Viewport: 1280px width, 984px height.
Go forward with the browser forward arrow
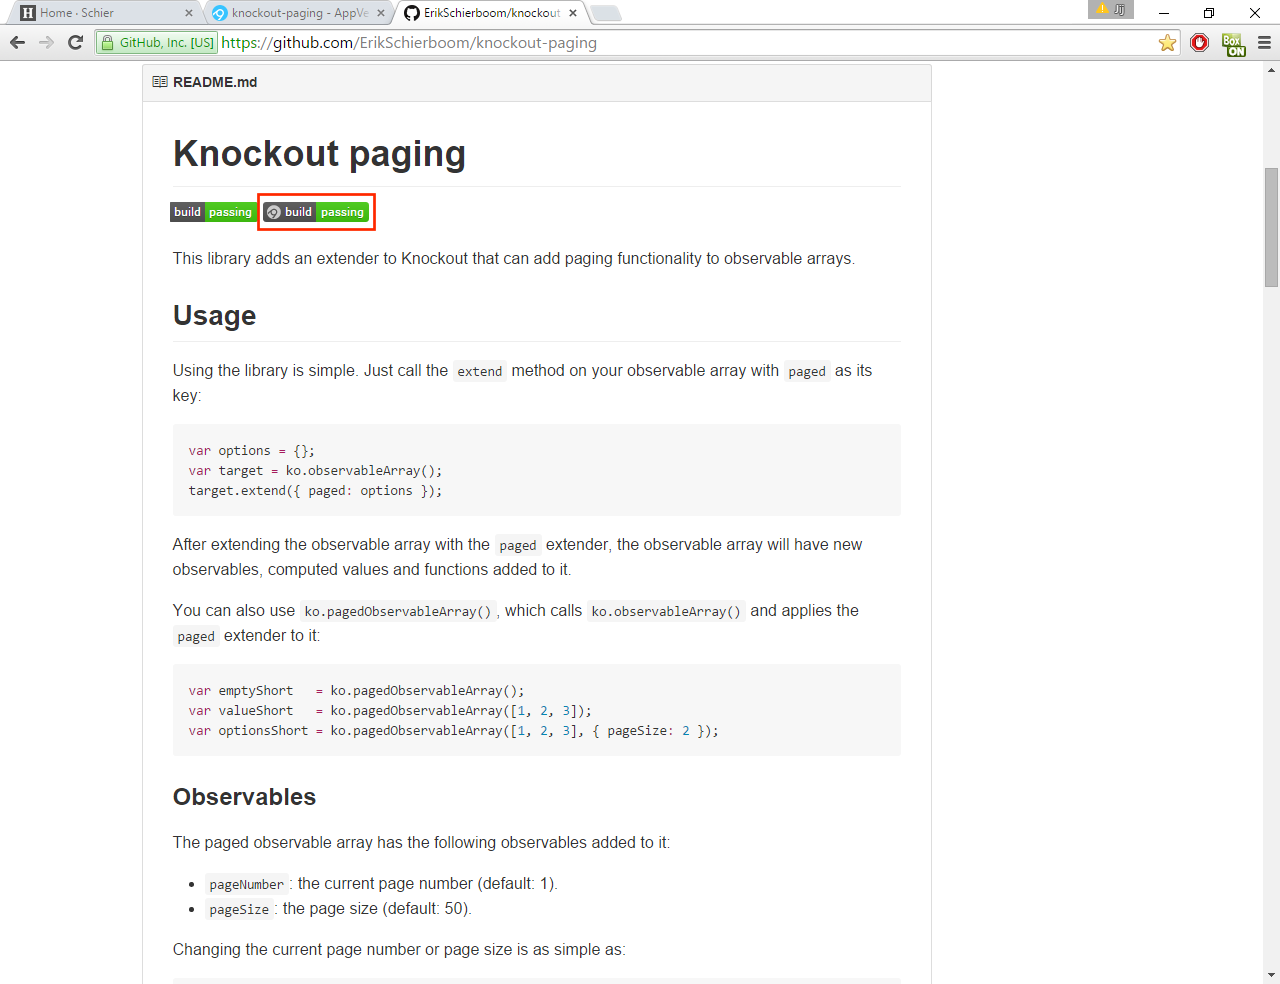pyautogui.click(x=46, y=42)
